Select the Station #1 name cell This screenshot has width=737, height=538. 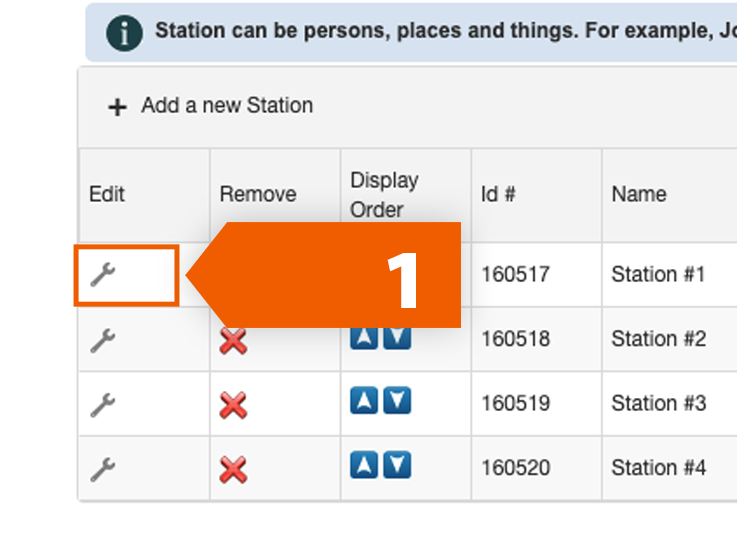click(x=659, y=274)
